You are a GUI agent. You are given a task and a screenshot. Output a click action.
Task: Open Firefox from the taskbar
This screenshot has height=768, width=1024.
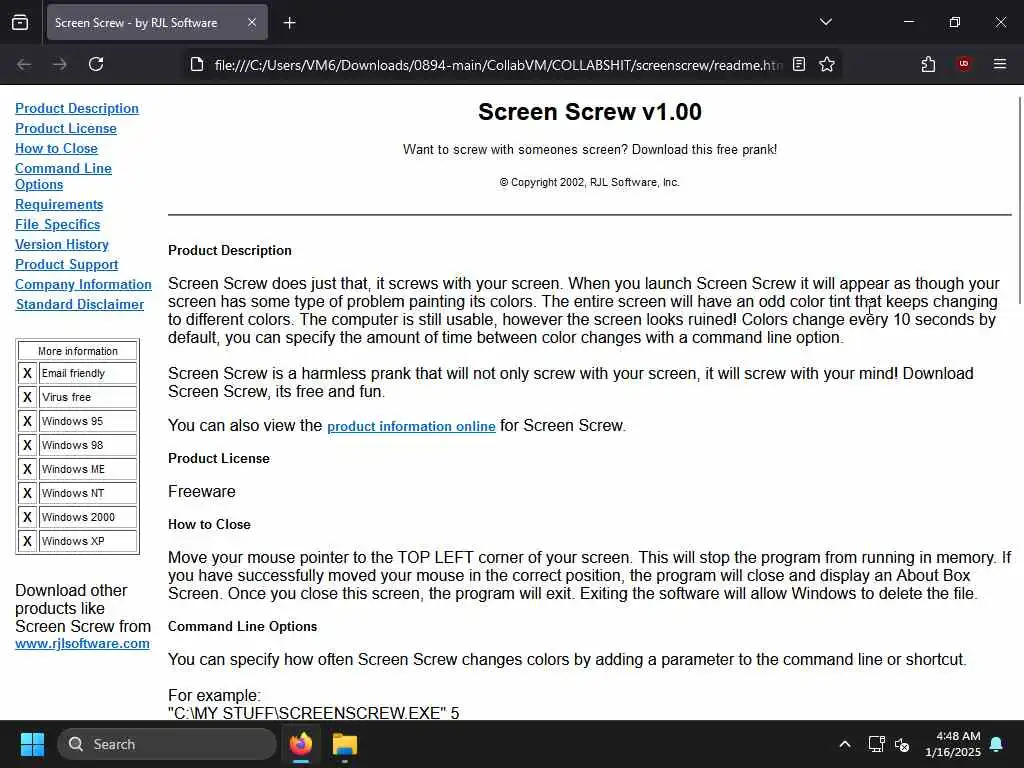click(x=301, y=744)
